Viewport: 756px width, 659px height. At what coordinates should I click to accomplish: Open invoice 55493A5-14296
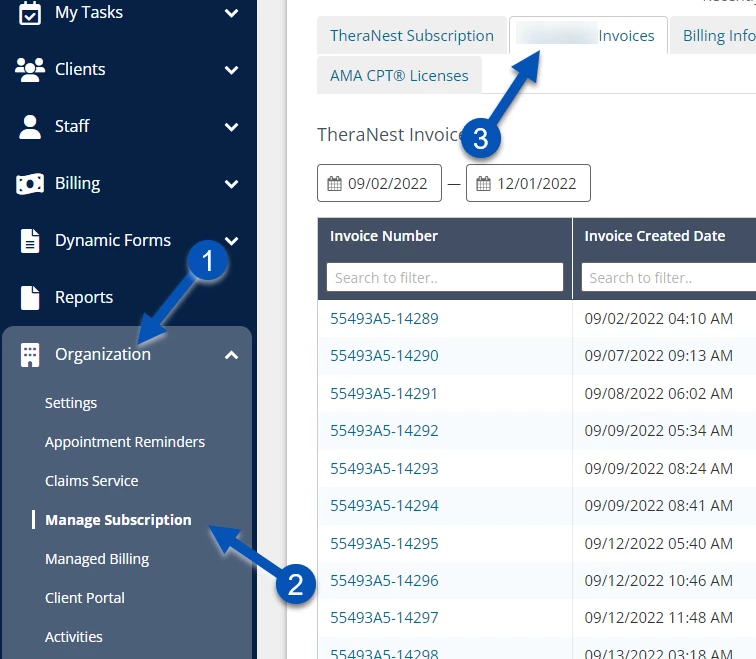tap(384, 581)
